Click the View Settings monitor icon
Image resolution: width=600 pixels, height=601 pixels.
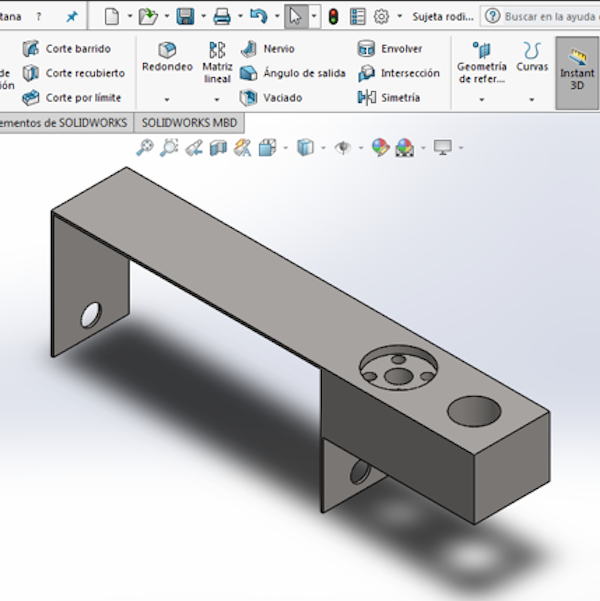[x=443, y=147]
